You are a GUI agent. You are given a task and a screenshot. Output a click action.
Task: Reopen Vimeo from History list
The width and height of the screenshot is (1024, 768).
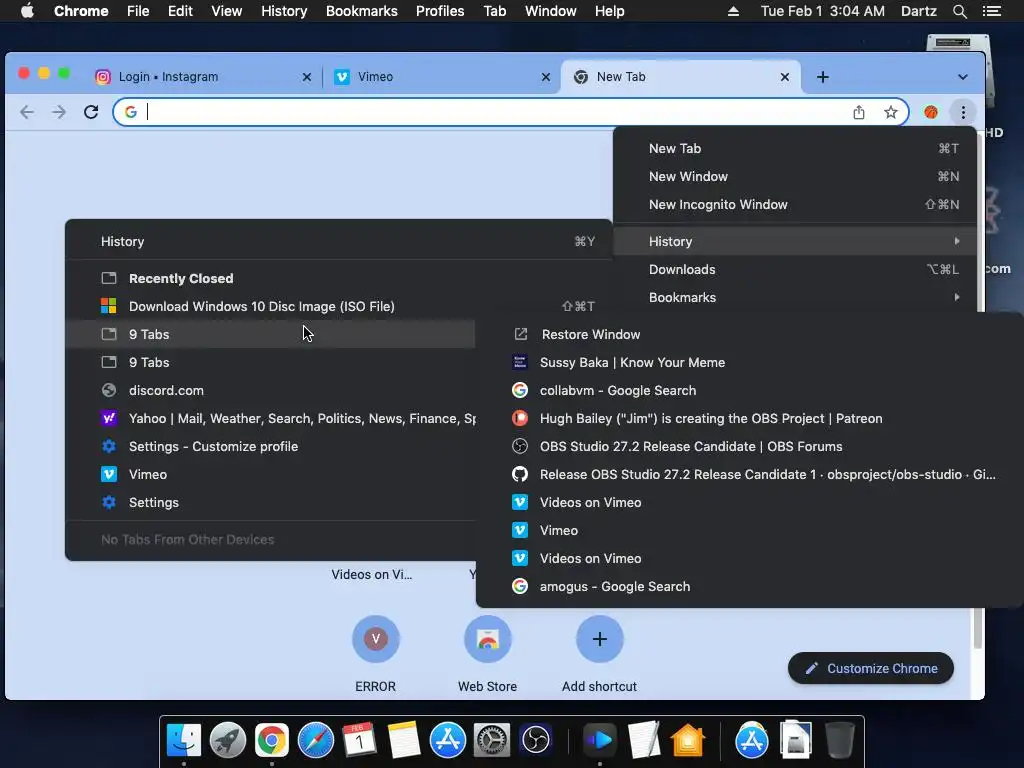270,475
